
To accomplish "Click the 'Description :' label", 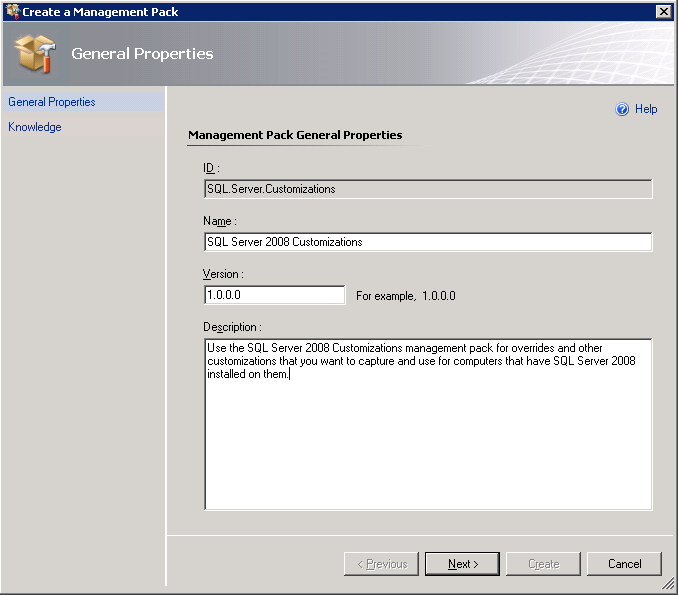I will click(232, 327).
